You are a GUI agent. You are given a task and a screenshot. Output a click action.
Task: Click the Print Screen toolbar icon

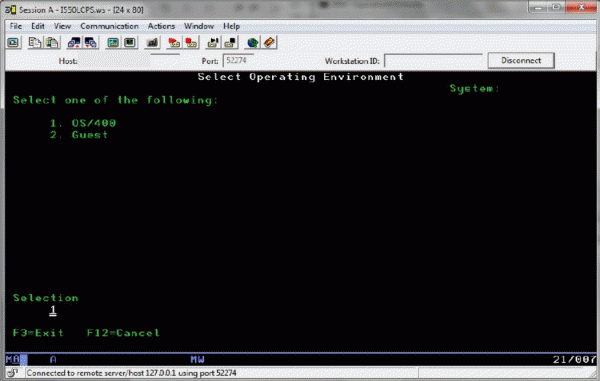(x=13, y=42)
